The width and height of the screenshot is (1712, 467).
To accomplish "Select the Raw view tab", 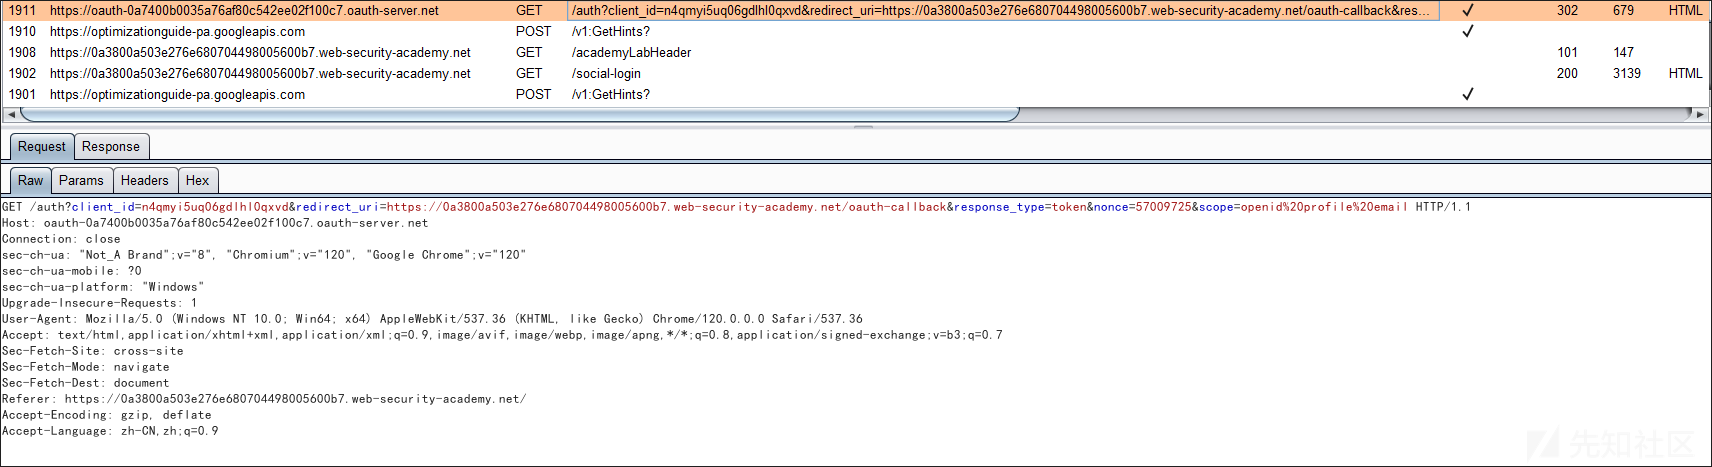I will (x=31, y=180).
